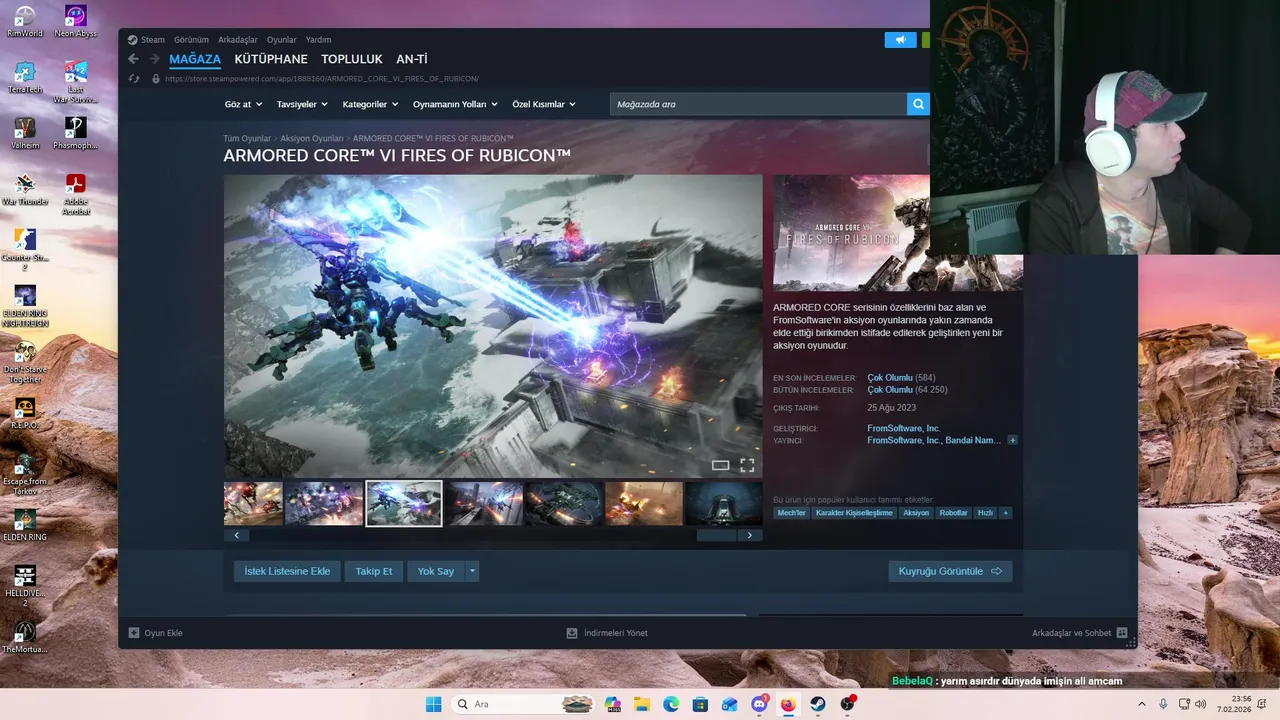
Task: Open the Phasmophobia desktop shortcut
Action: [x=76, y=133]
